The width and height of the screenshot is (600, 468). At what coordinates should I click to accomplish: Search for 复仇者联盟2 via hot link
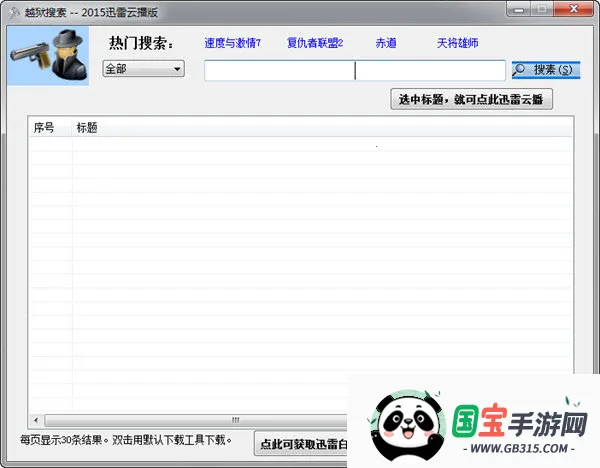point(314,44)
